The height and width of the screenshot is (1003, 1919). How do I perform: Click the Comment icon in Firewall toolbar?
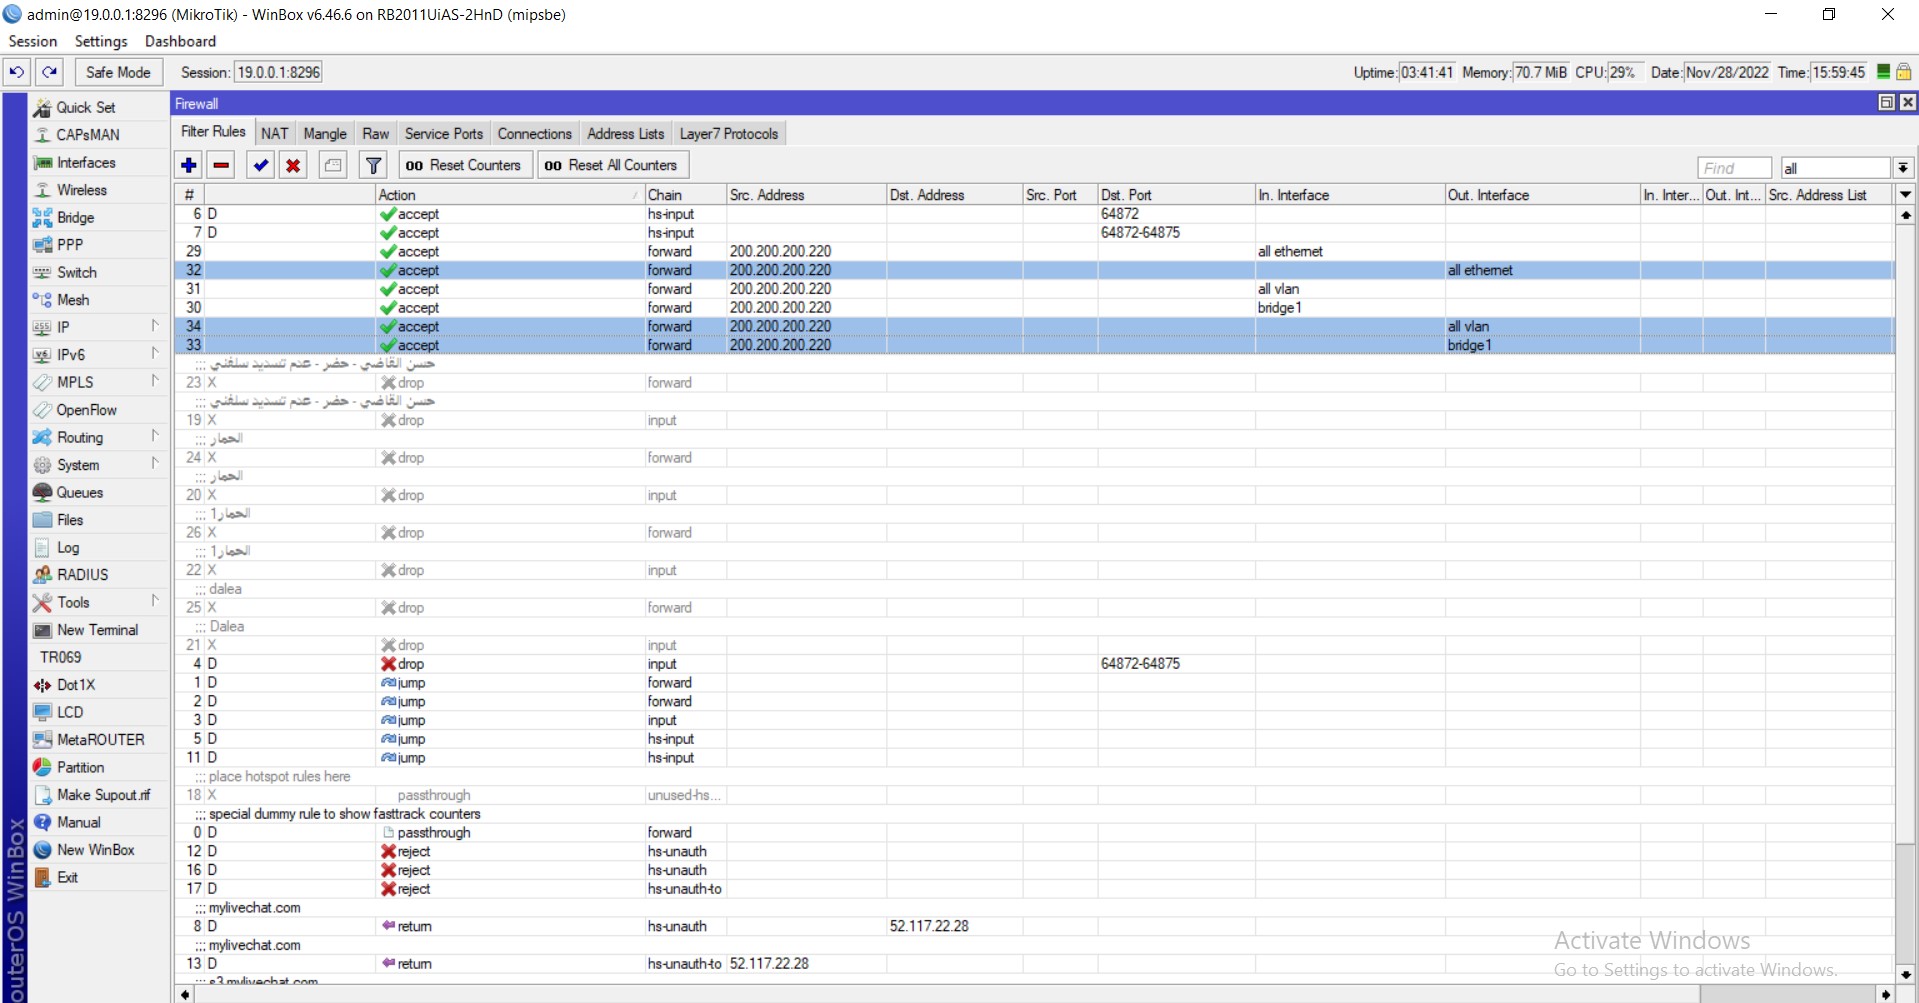click(333, 165)
